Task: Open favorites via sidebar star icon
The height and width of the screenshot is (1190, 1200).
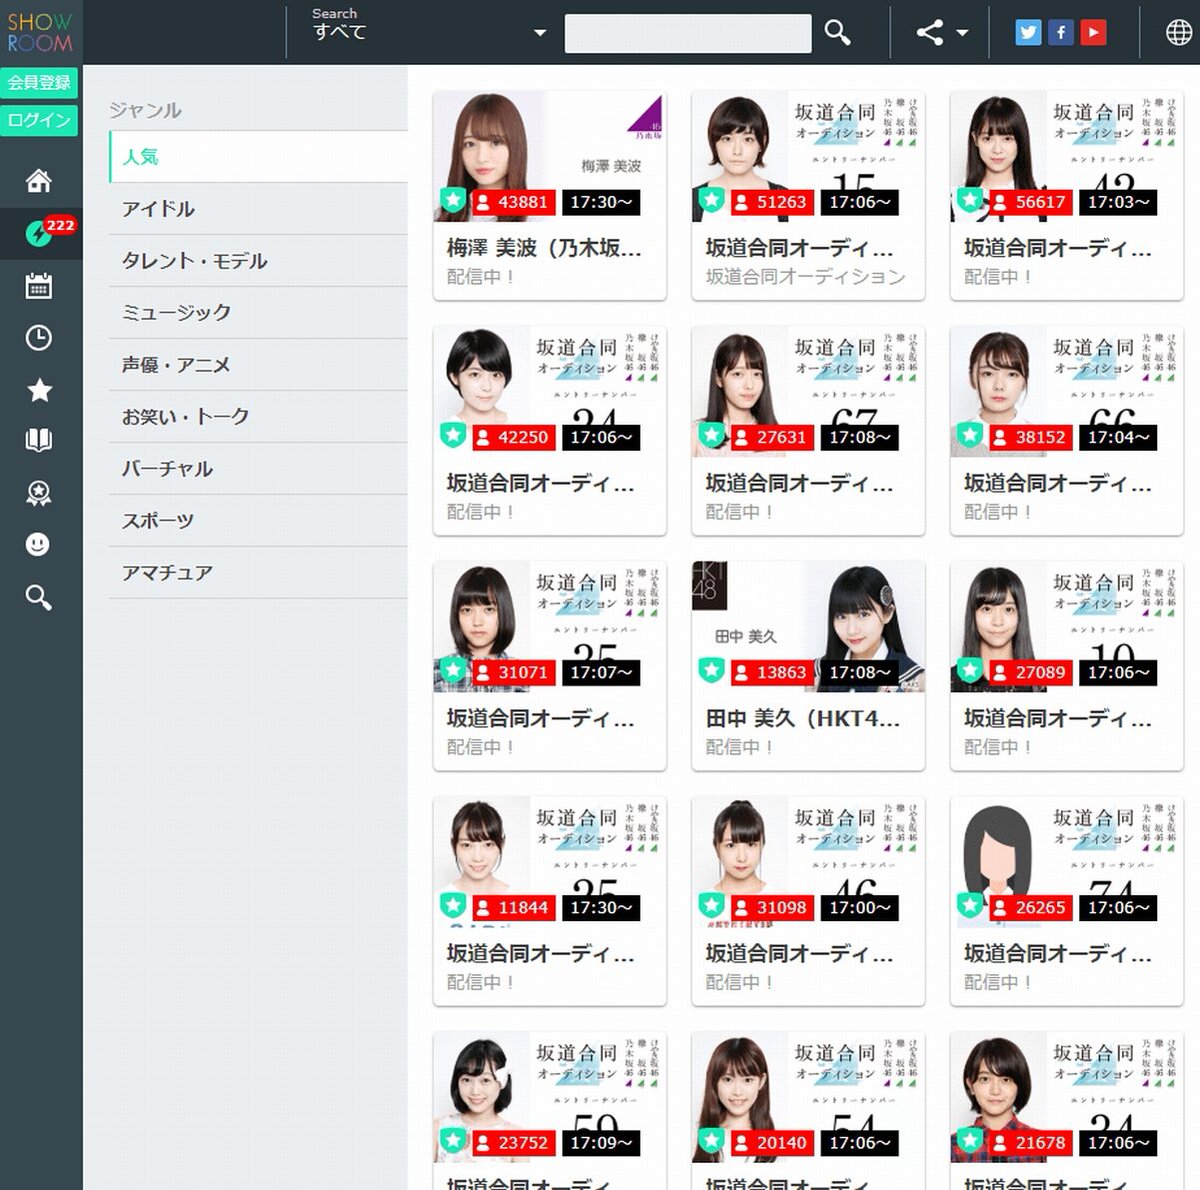Action: (x=39, y=390)
